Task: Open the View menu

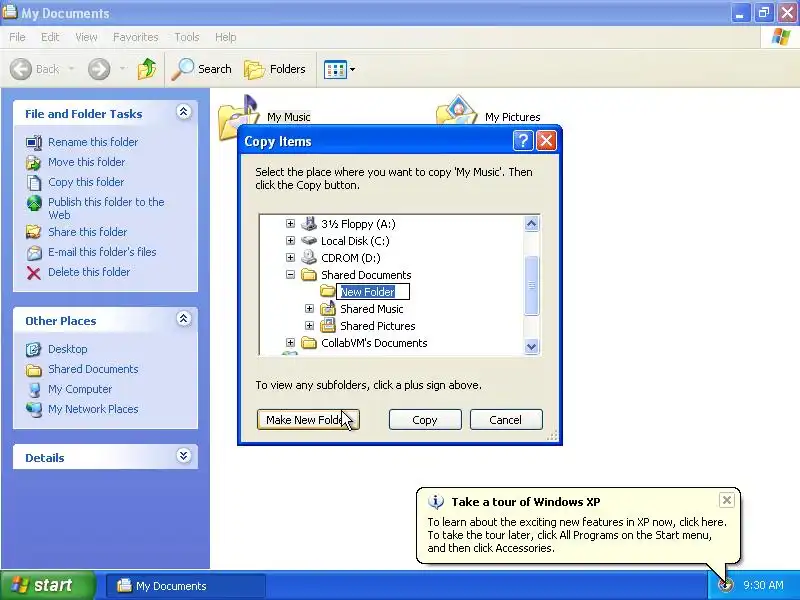Action: pos(86,37)
